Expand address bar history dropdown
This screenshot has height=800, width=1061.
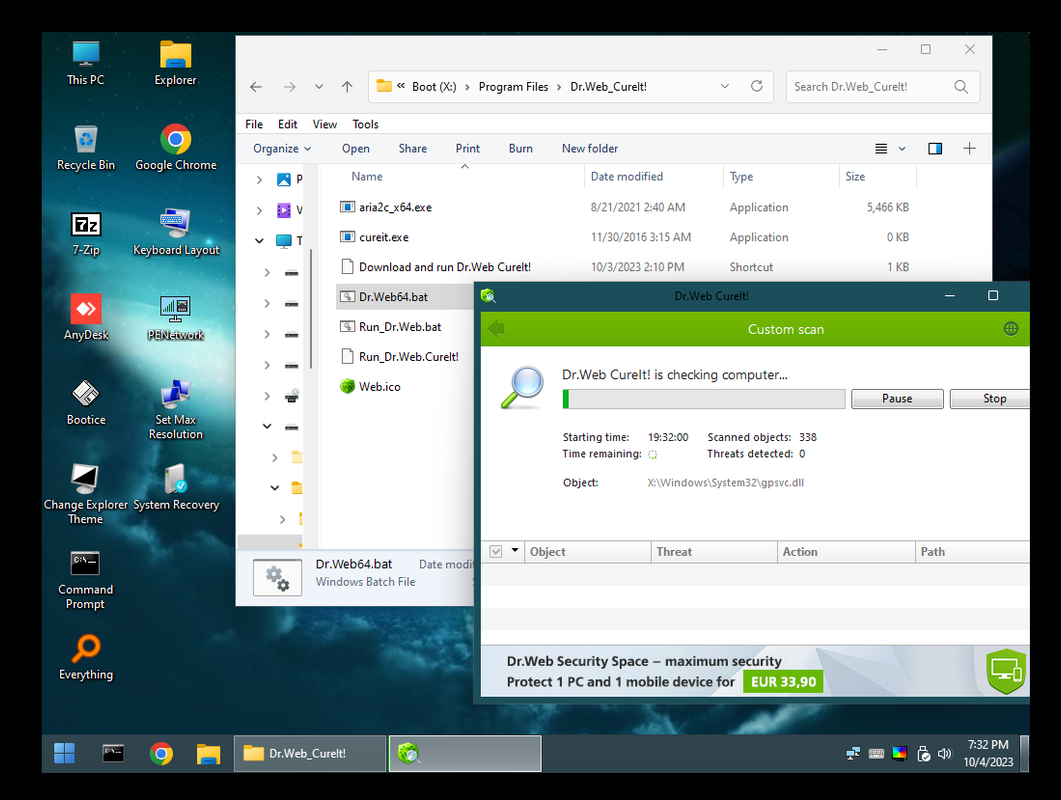click(725, 87)
